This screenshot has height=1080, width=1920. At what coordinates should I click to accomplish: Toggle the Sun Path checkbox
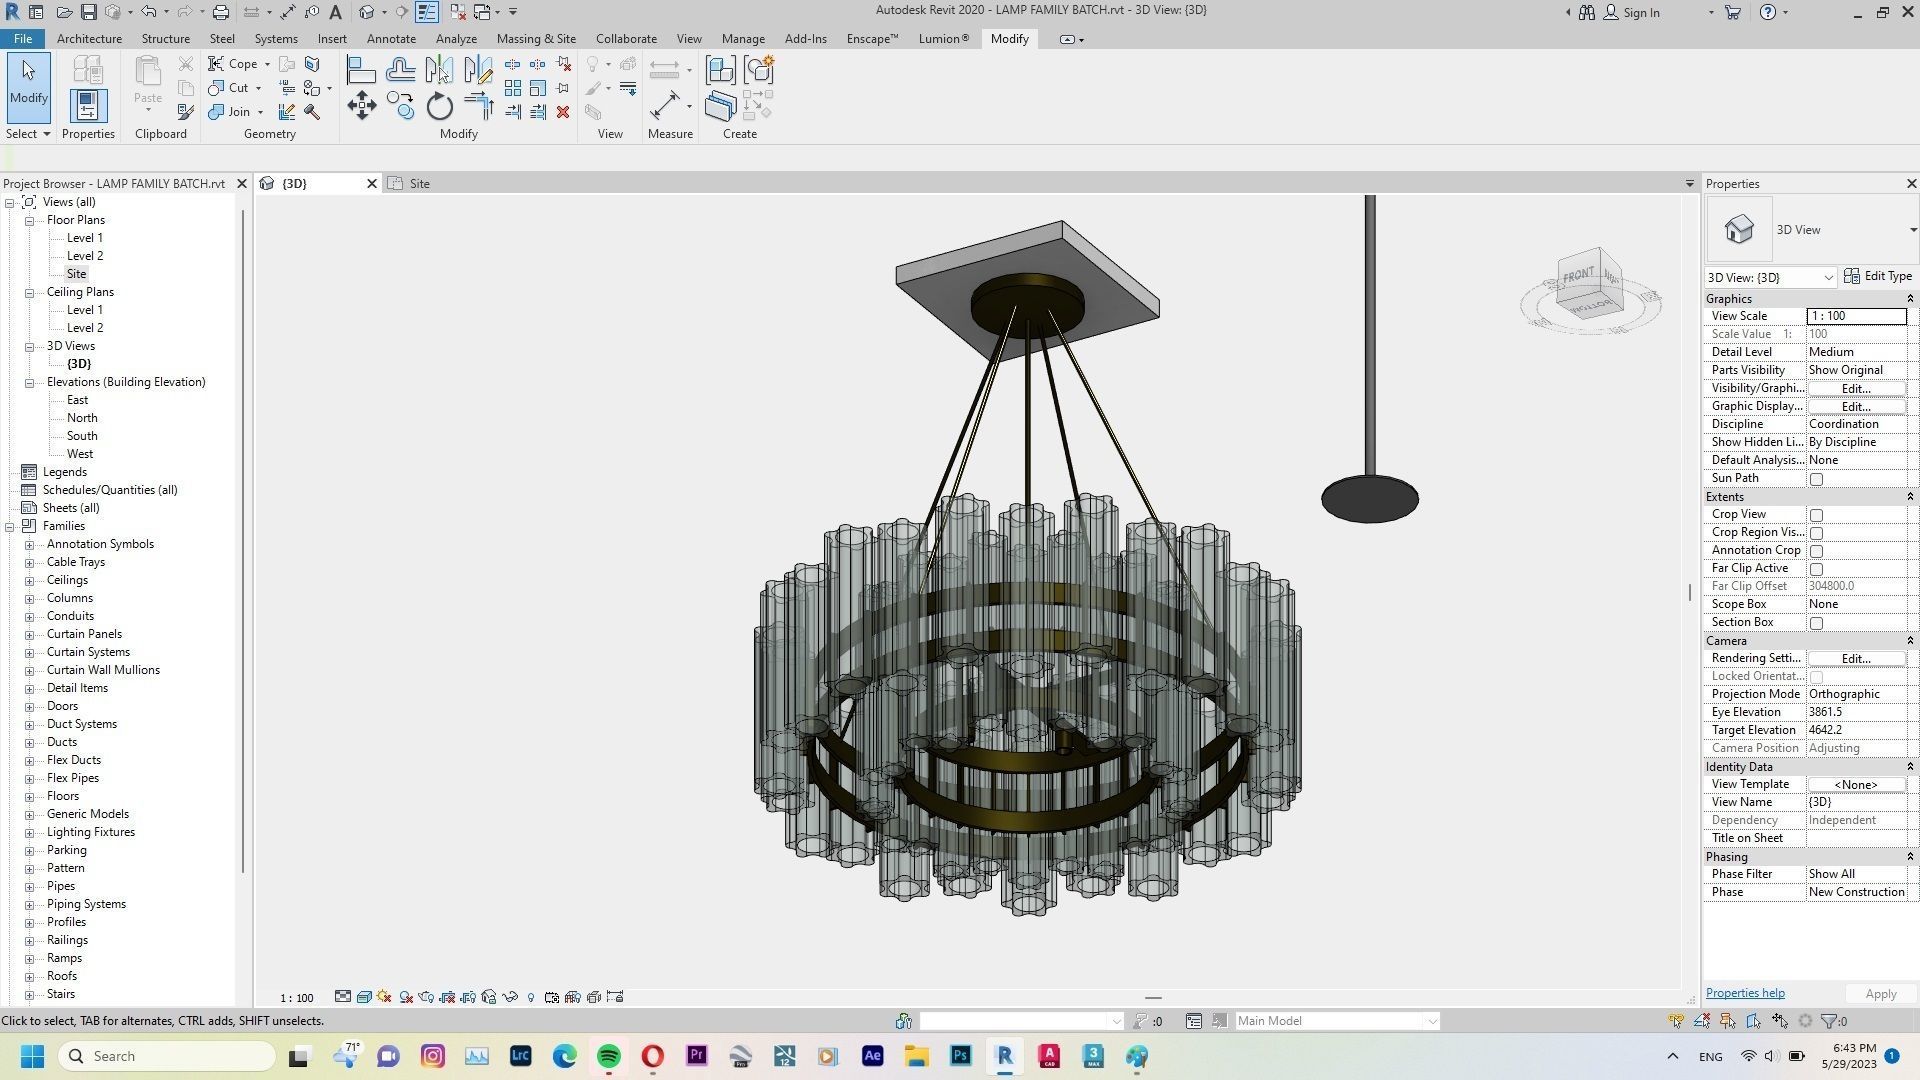click(1816, 479)
